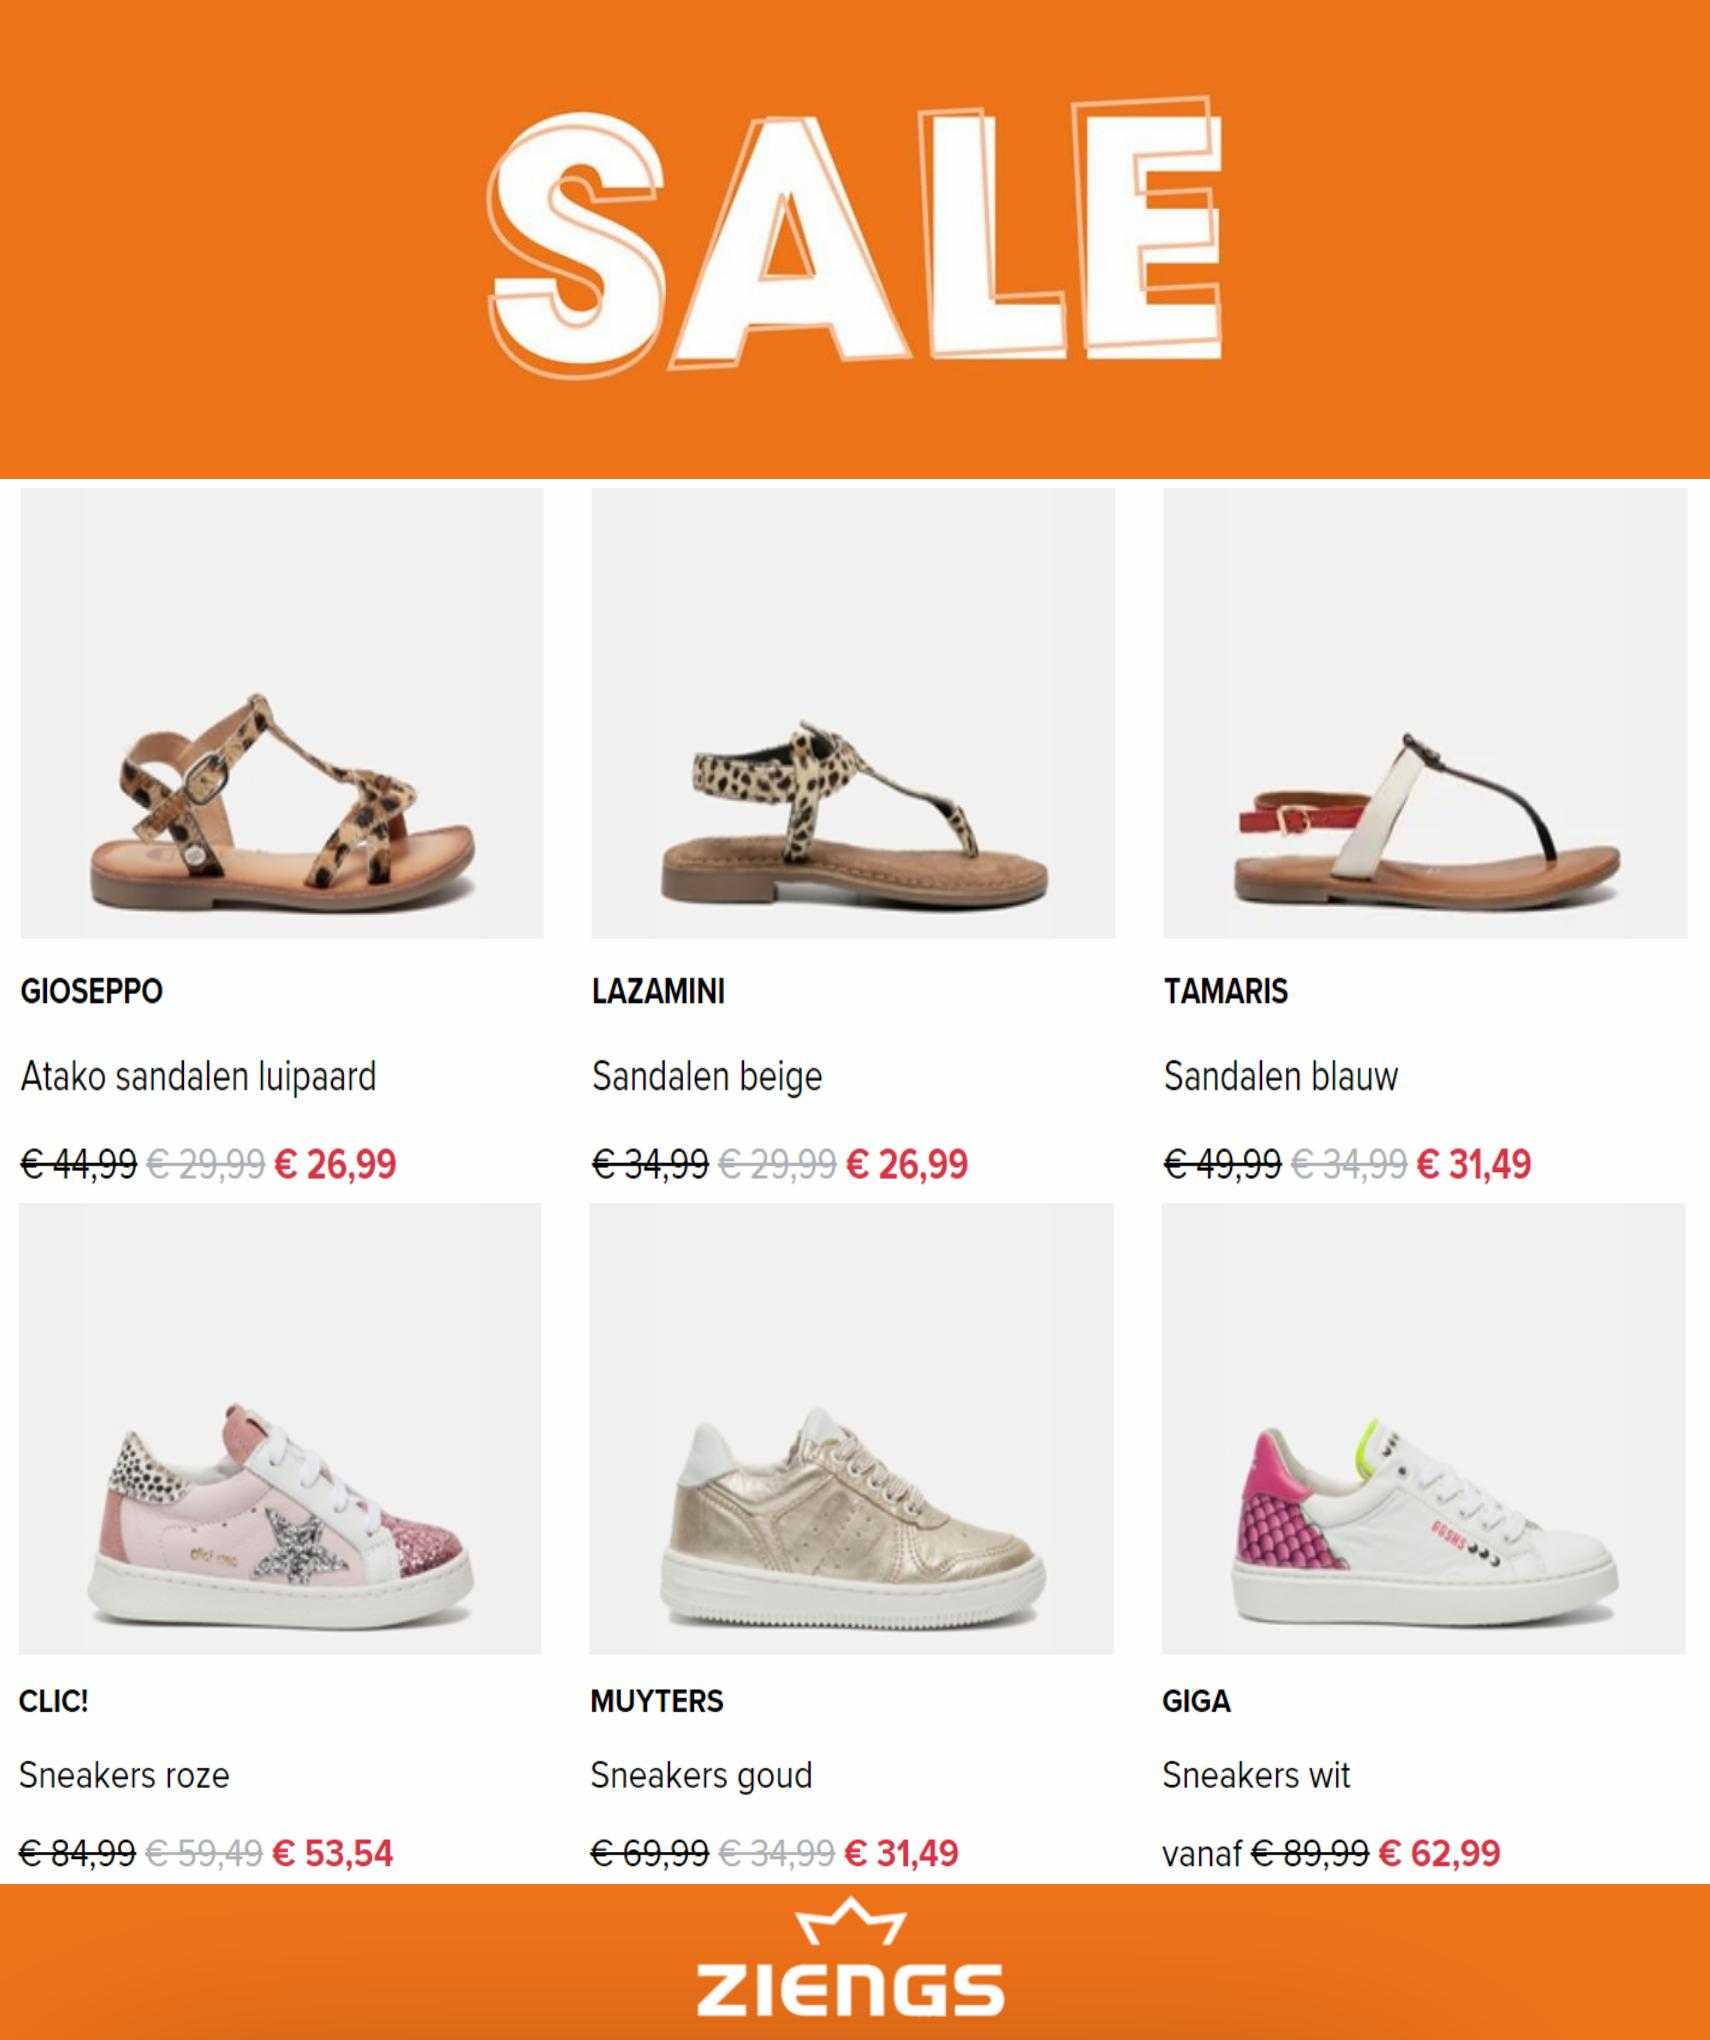Open Atako sandalen luipaard product title
The width and height of the screenshot is (1710, 2040).
[x=198, y=1077]
